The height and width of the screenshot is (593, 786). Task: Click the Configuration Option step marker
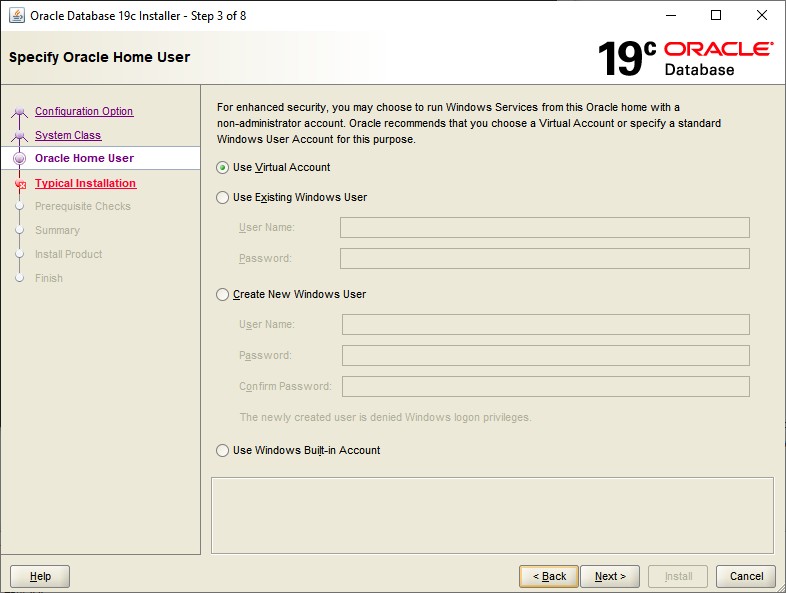click(20, 111)
